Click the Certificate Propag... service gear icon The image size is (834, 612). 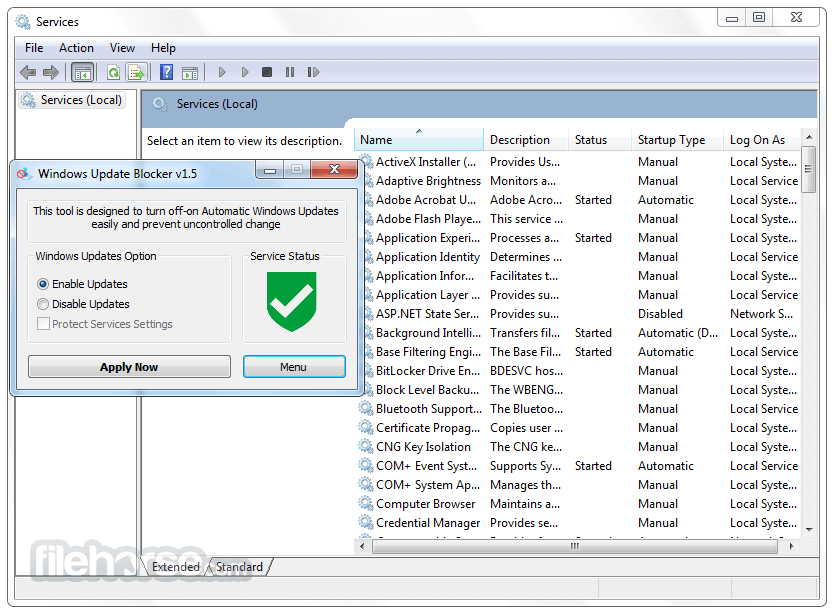(366, 427)
